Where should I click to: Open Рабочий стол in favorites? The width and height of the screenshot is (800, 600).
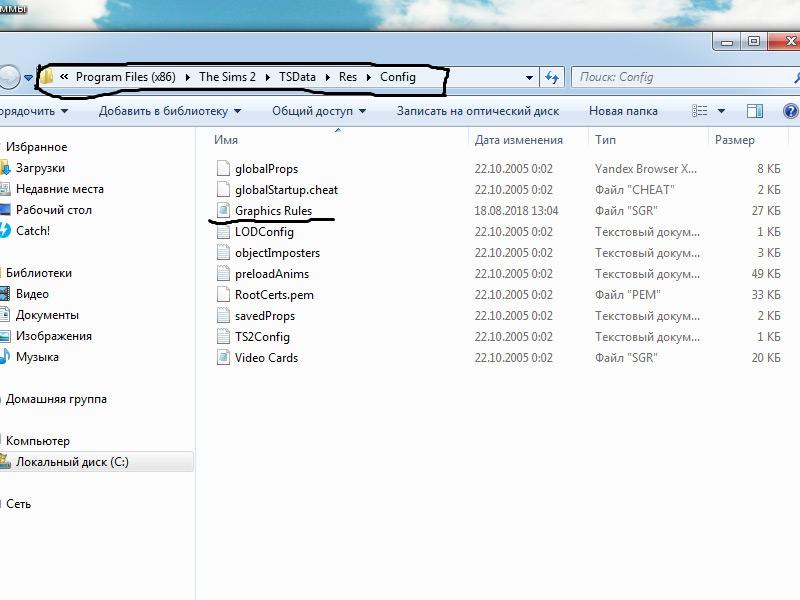coord(54,210)
